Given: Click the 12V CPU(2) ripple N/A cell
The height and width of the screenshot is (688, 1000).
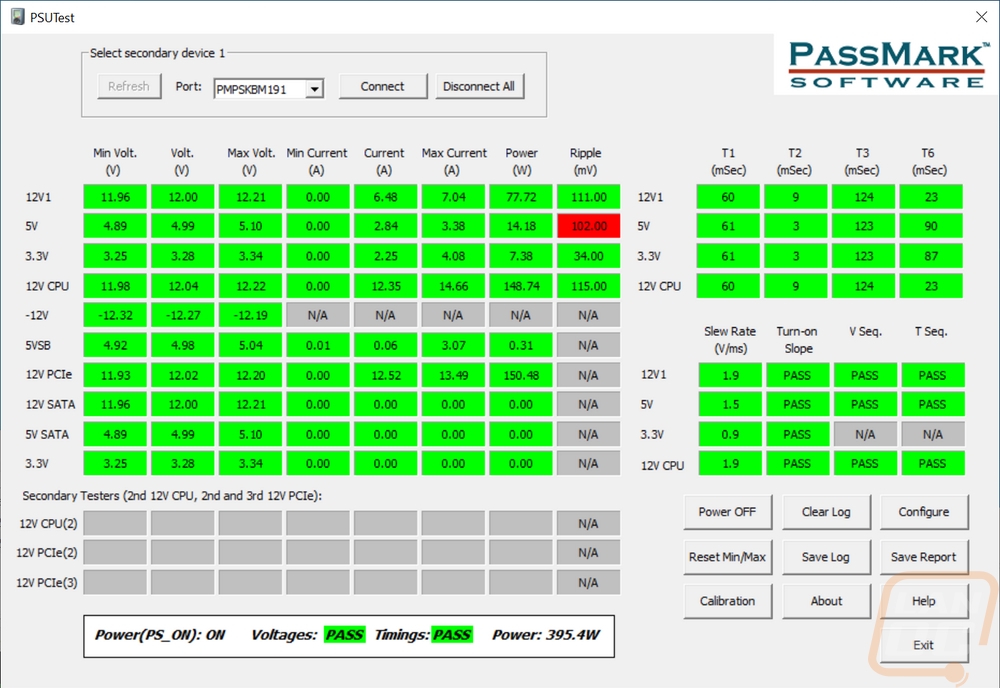Looking at the screenshot, I should 589,524.
